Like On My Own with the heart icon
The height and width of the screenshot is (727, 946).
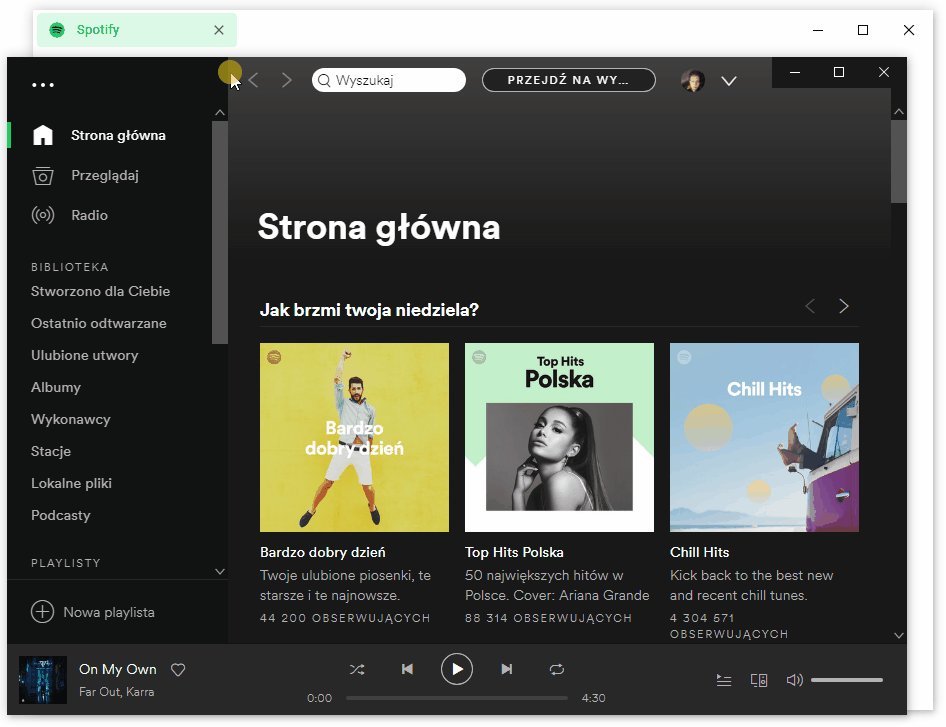pos(178,670)
